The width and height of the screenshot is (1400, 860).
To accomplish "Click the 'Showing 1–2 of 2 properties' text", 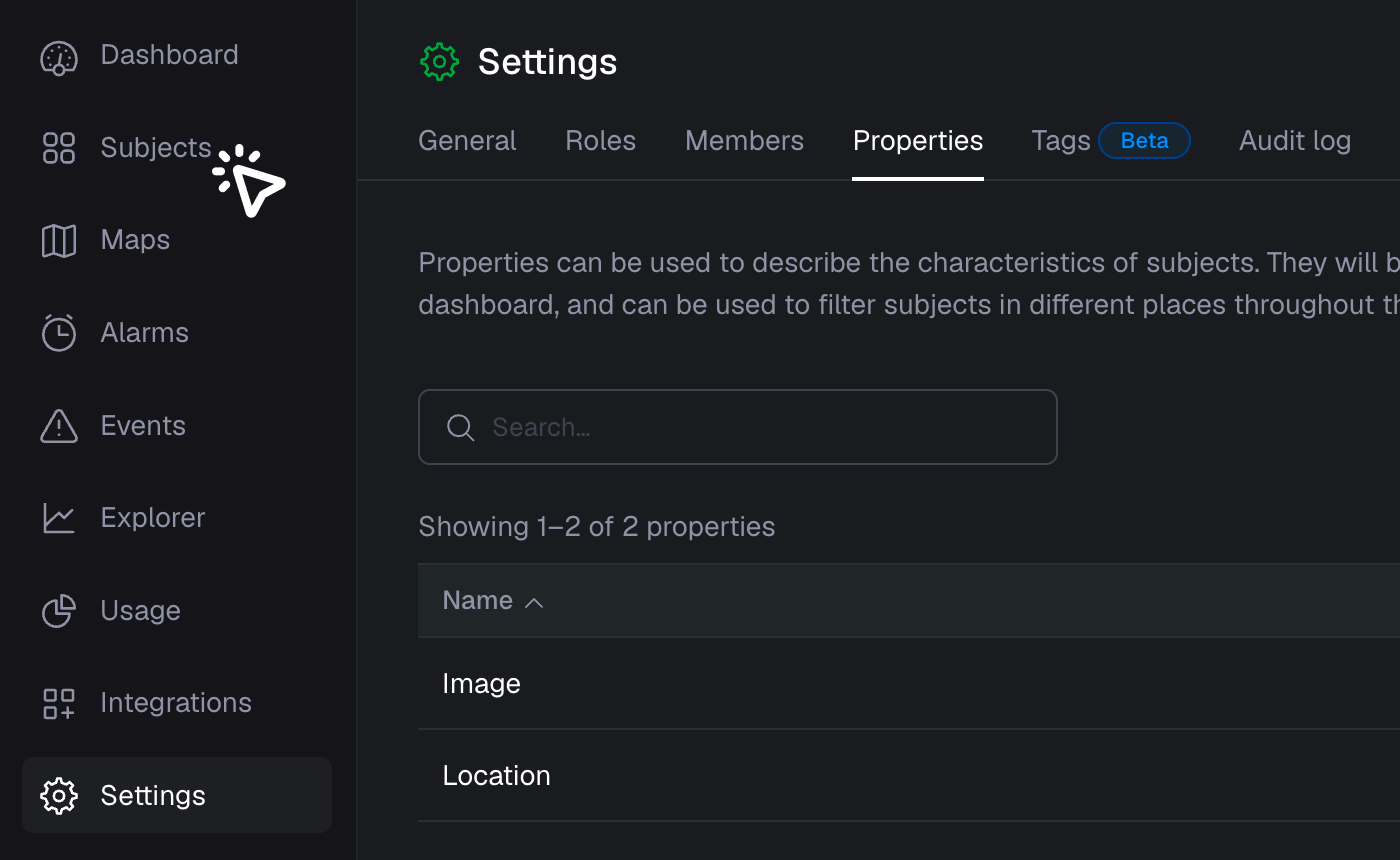I will coord(596,526).
